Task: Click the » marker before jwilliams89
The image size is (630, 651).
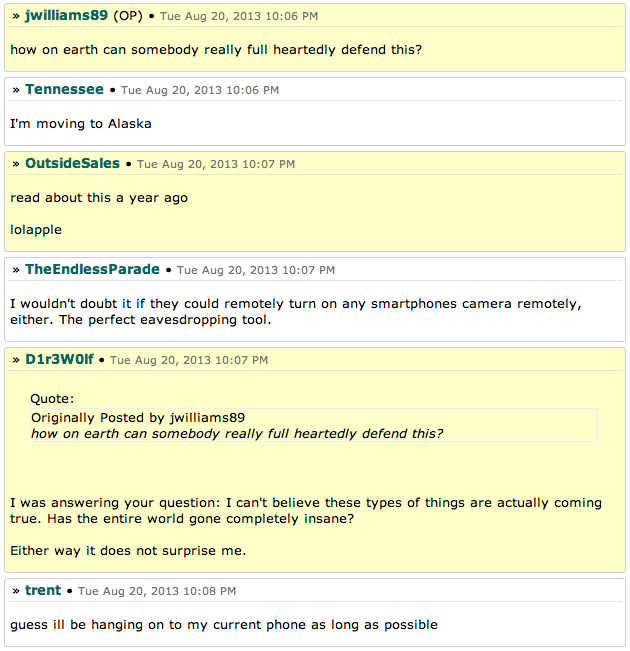Action: tap(16, 16)
